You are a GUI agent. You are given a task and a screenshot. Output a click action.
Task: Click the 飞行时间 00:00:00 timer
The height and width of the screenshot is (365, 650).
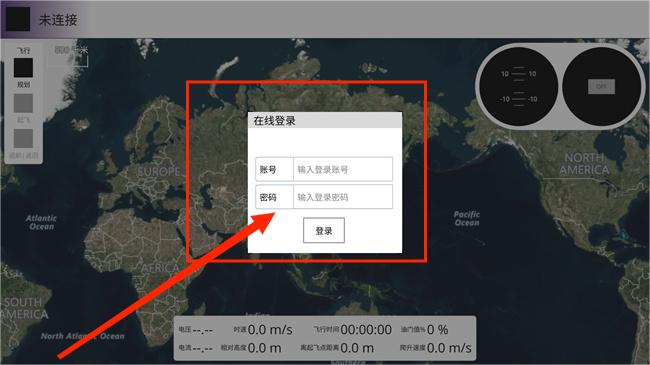pyautogui.click(x=366, y=330)
